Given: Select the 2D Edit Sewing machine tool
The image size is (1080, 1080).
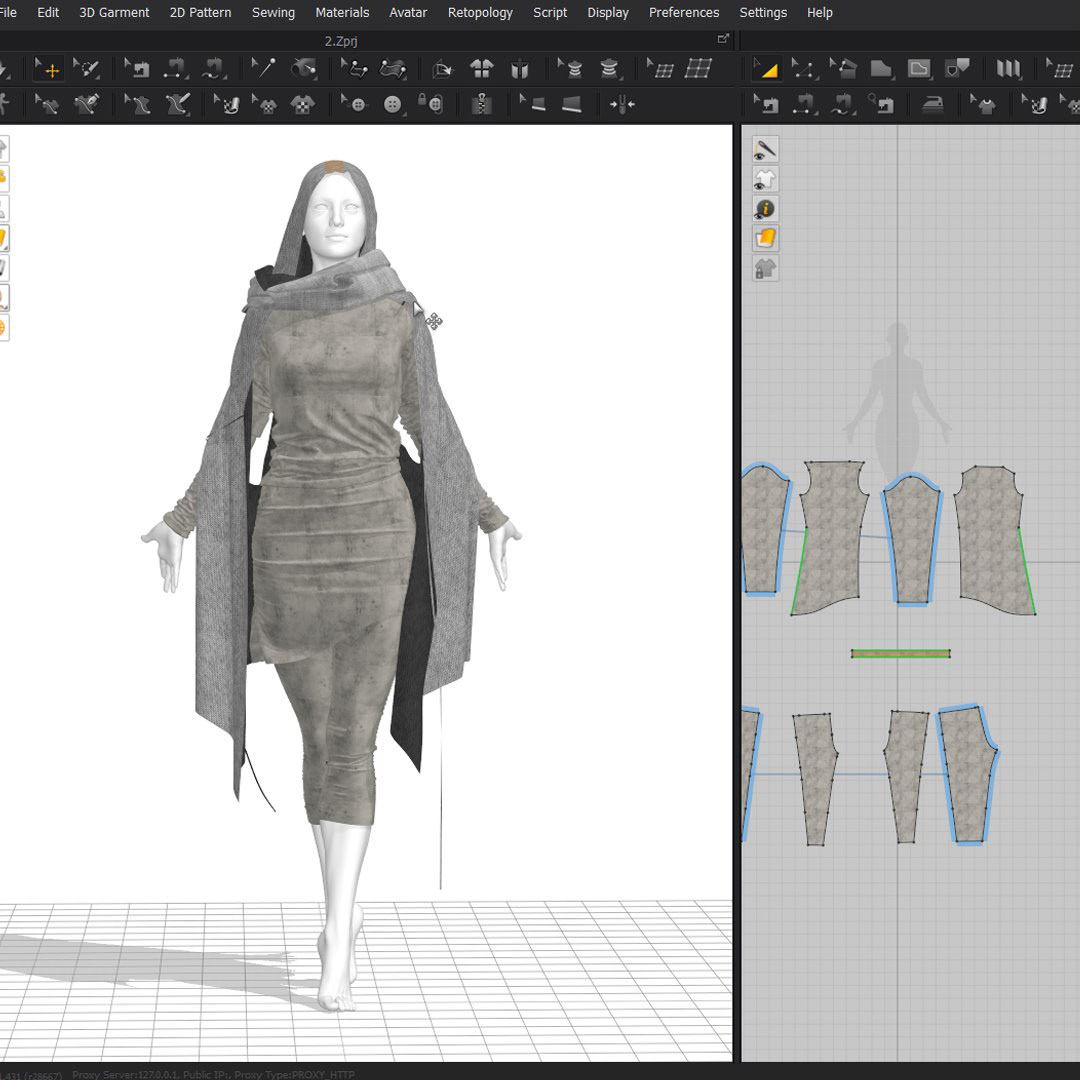Looking at the screenshot, I should click(x=766, y=104).
